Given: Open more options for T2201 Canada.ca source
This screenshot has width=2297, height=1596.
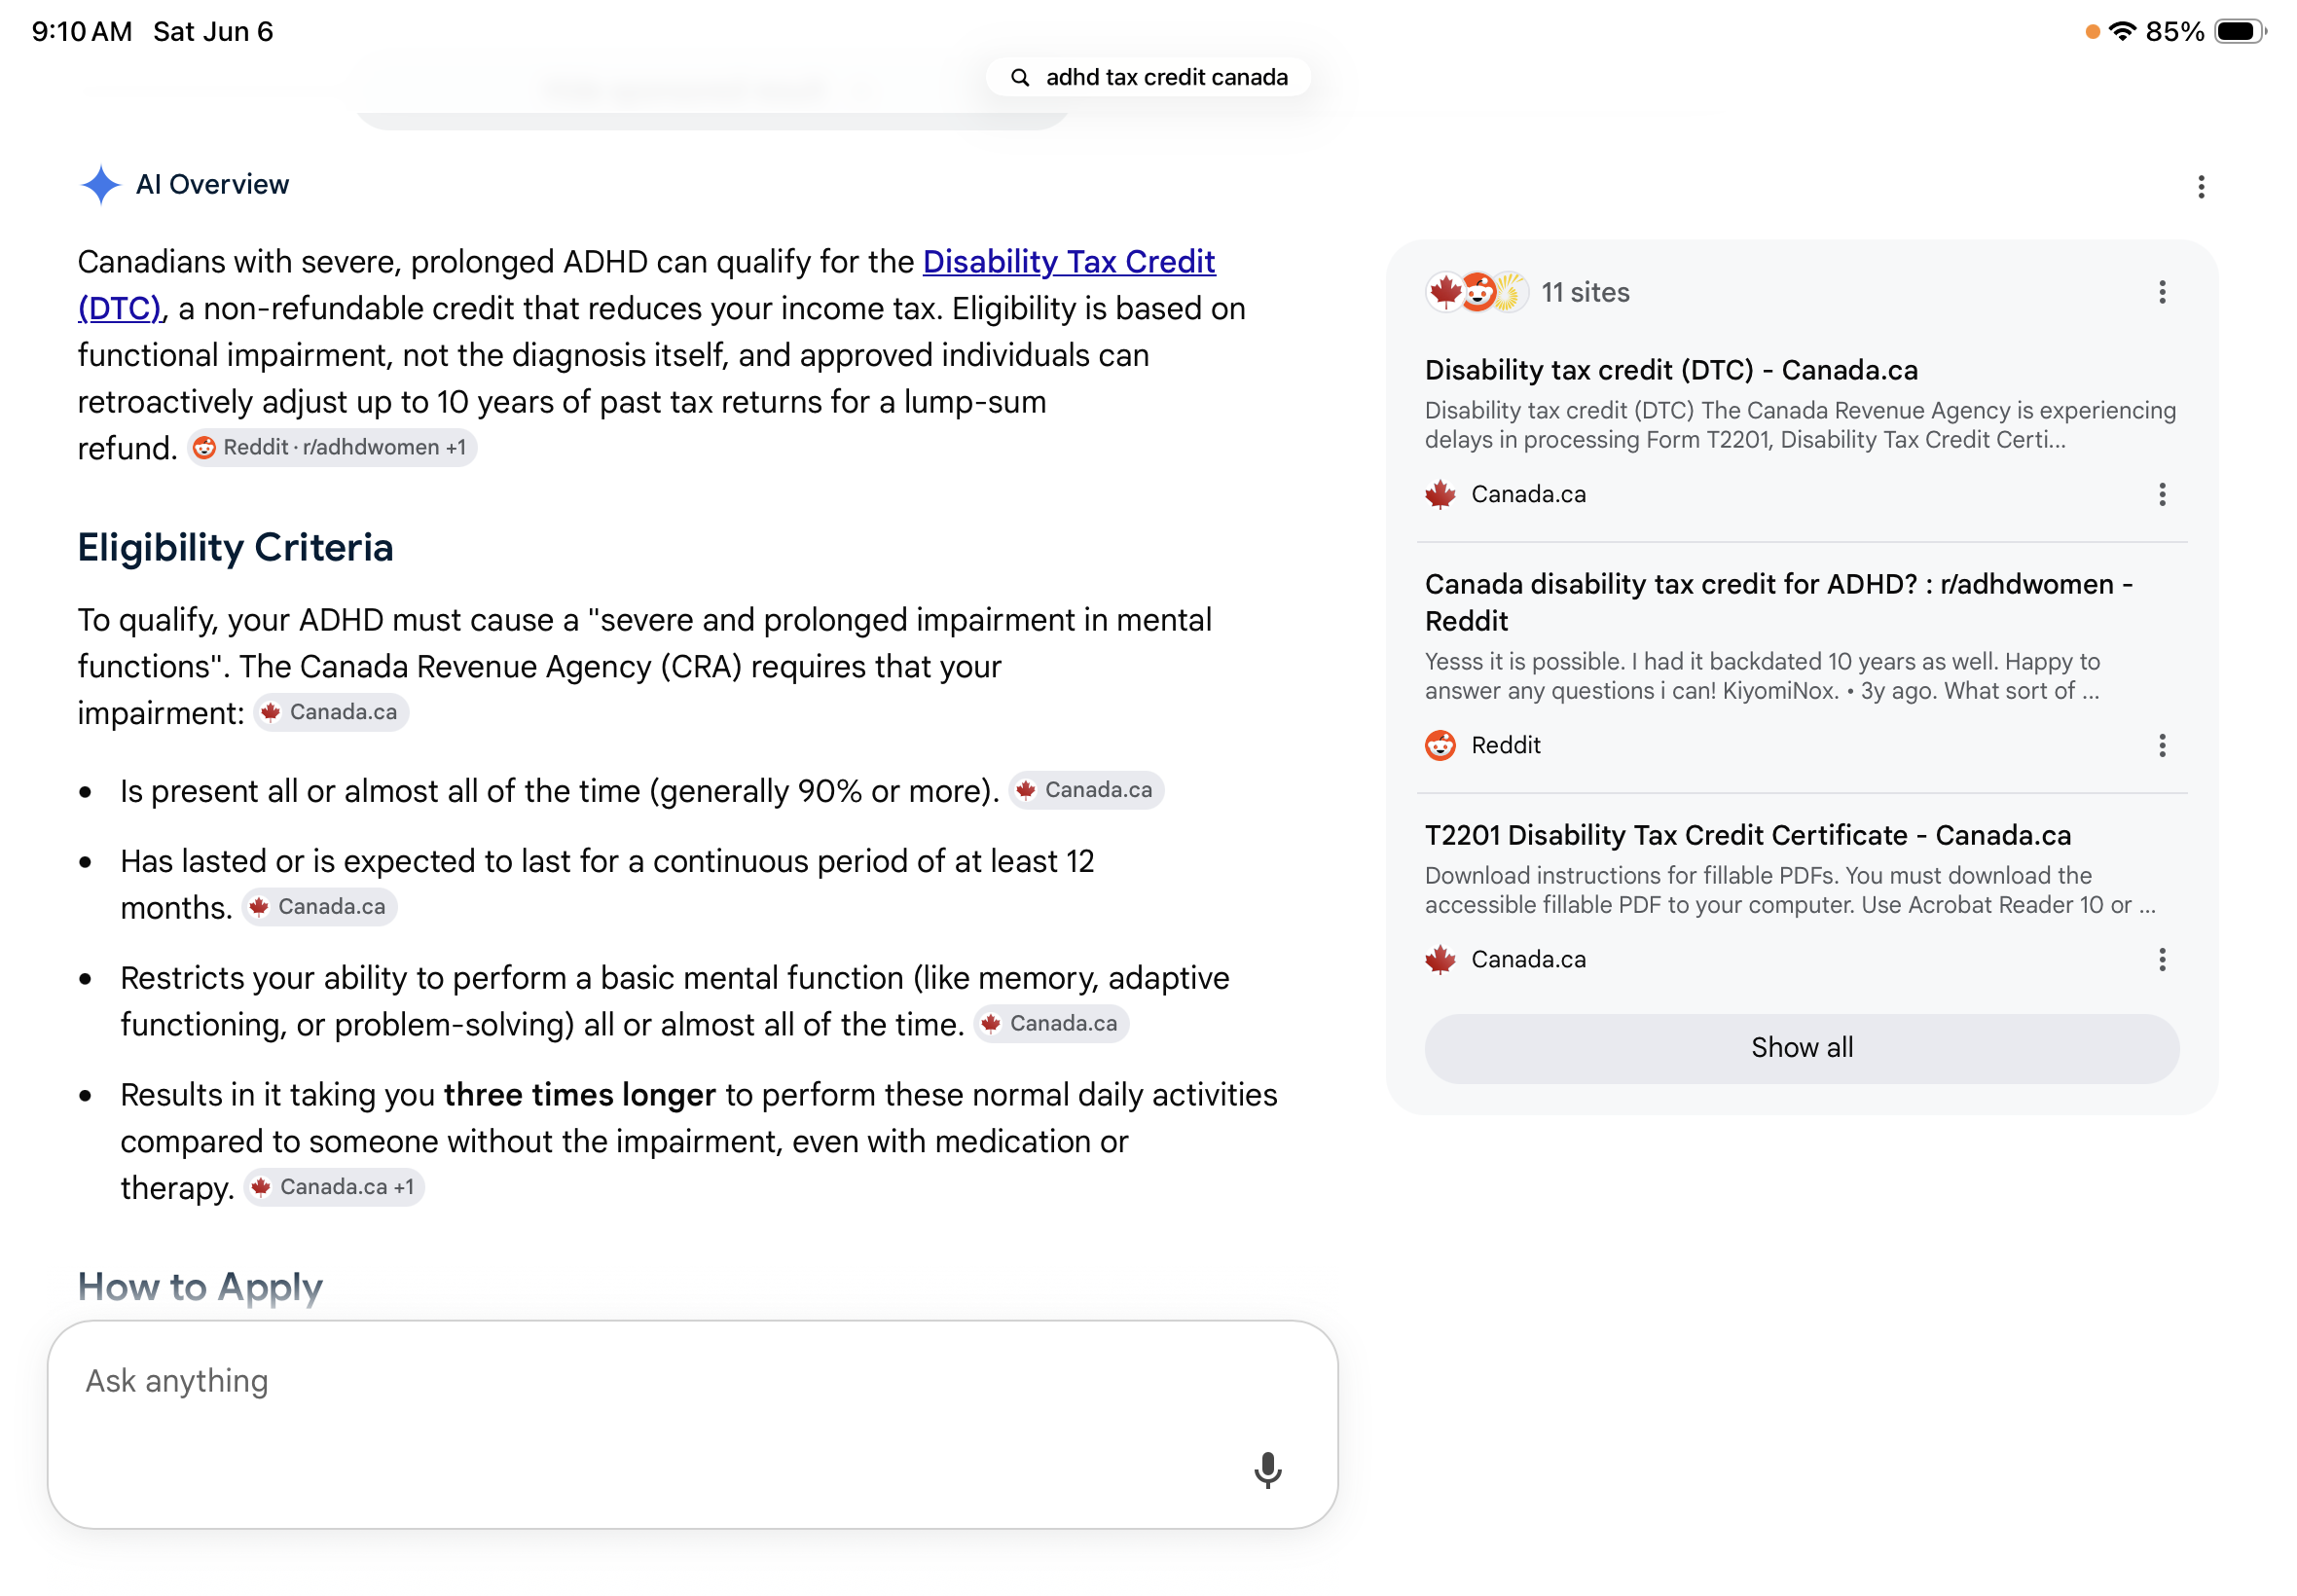Looking at the screenshot, I should point(2161,959).
